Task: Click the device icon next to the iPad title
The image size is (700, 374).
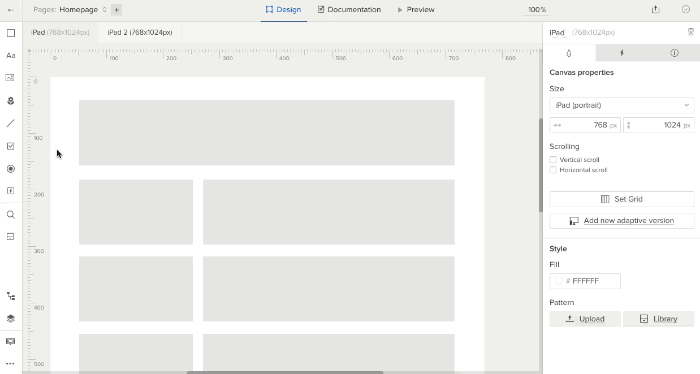Action: [691, 32]
